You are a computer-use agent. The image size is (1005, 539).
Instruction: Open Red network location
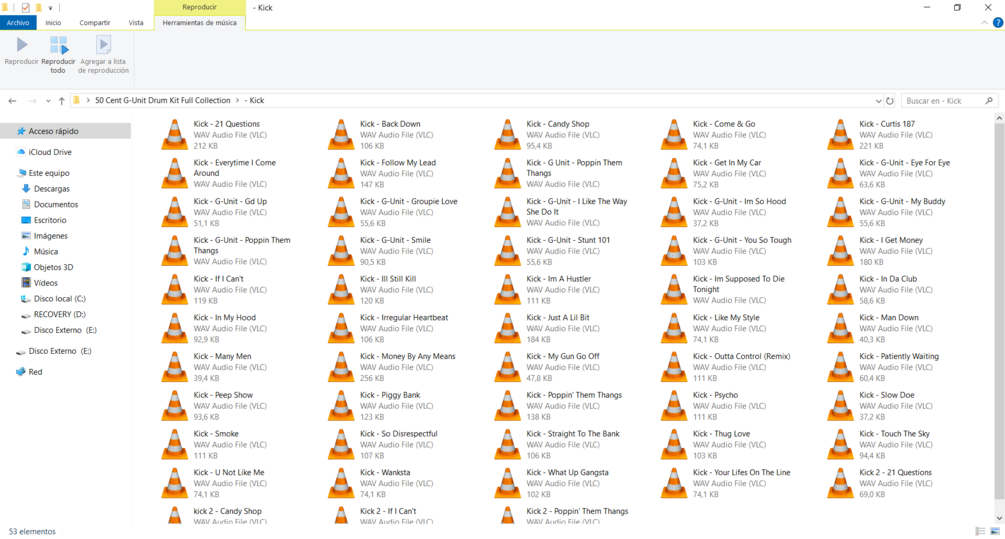coord(35,372)
